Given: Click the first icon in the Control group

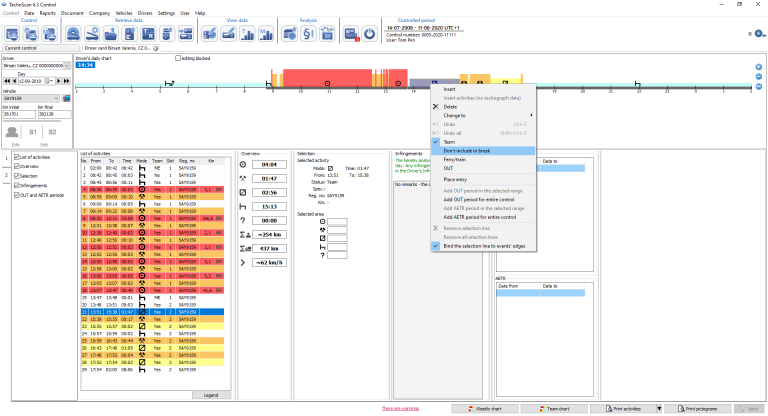Looking at the screenshot, I should (12, 34).
